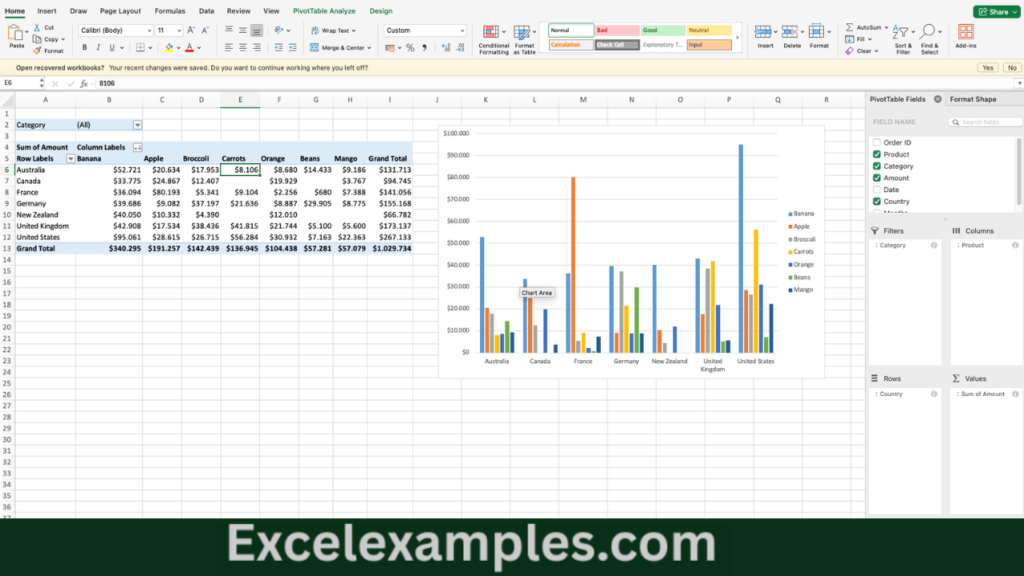Click the Find & Select icon

click(928, 33)
